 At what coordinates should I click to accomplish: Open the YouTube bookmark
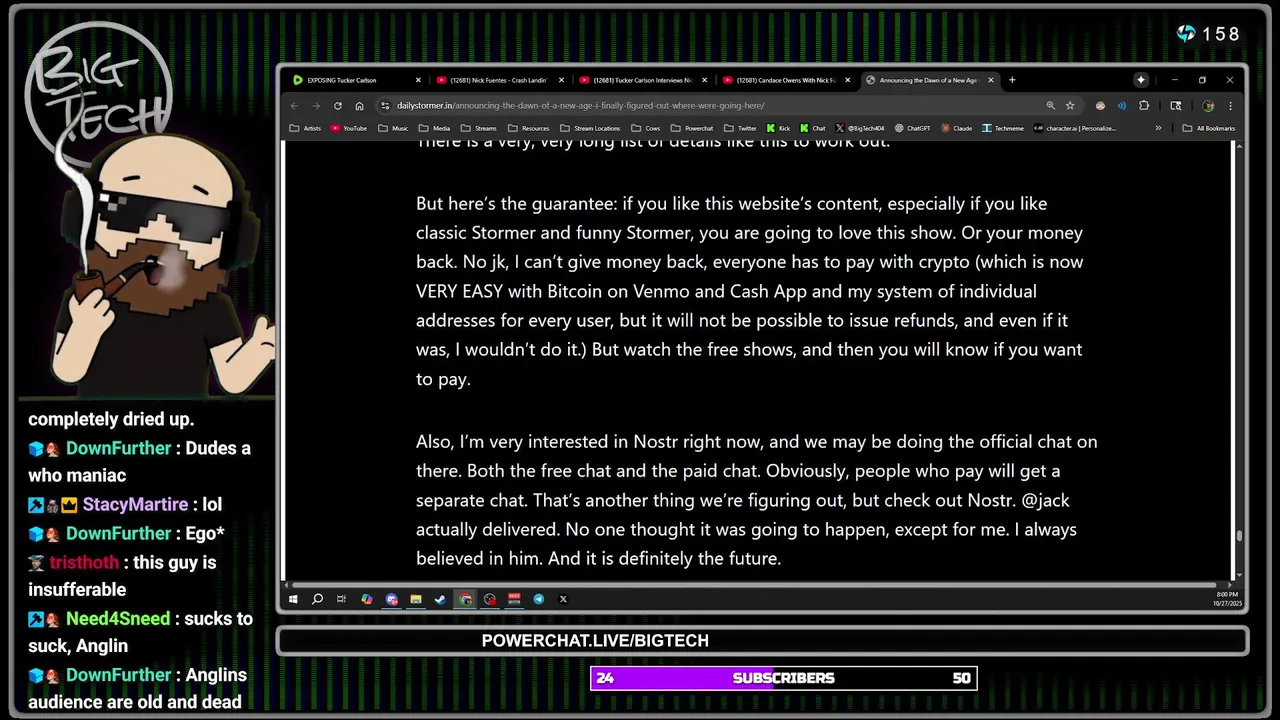coord(348,128)
